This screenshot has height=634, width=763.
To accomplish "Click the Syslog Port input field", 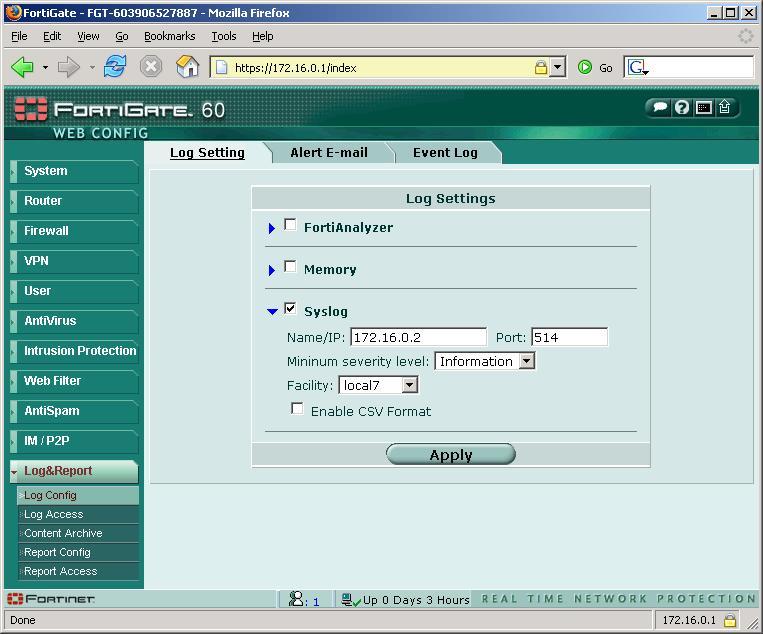I will [x=569, y=337].
